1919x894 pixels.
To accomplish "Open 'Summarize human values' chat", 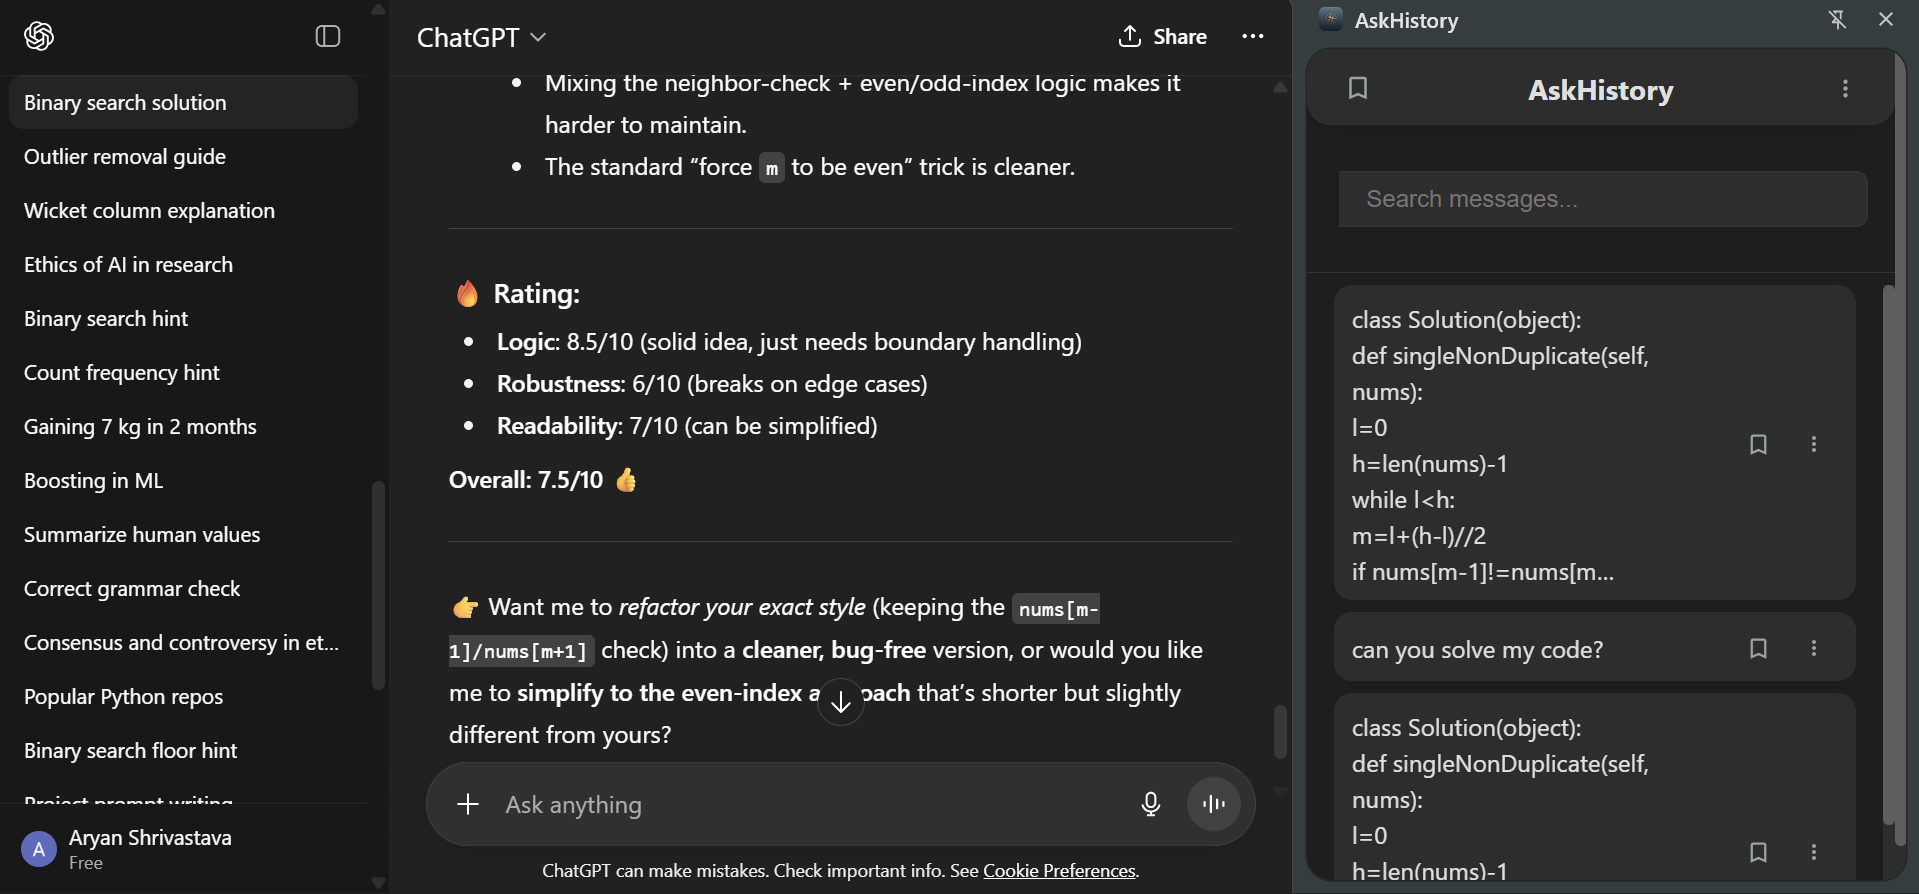I will pyautogui.click(x=183, y=534).
